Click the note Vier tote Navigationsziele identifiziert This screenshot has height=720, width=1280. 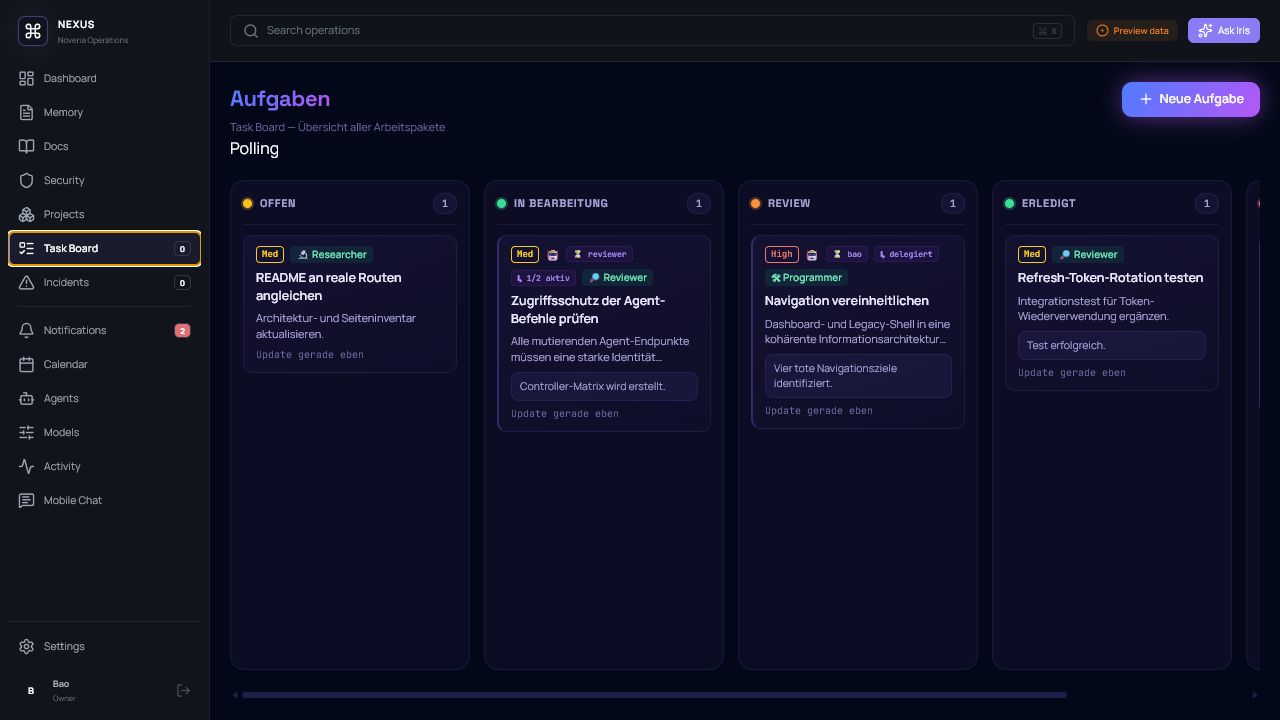click(x=858, y=376)
